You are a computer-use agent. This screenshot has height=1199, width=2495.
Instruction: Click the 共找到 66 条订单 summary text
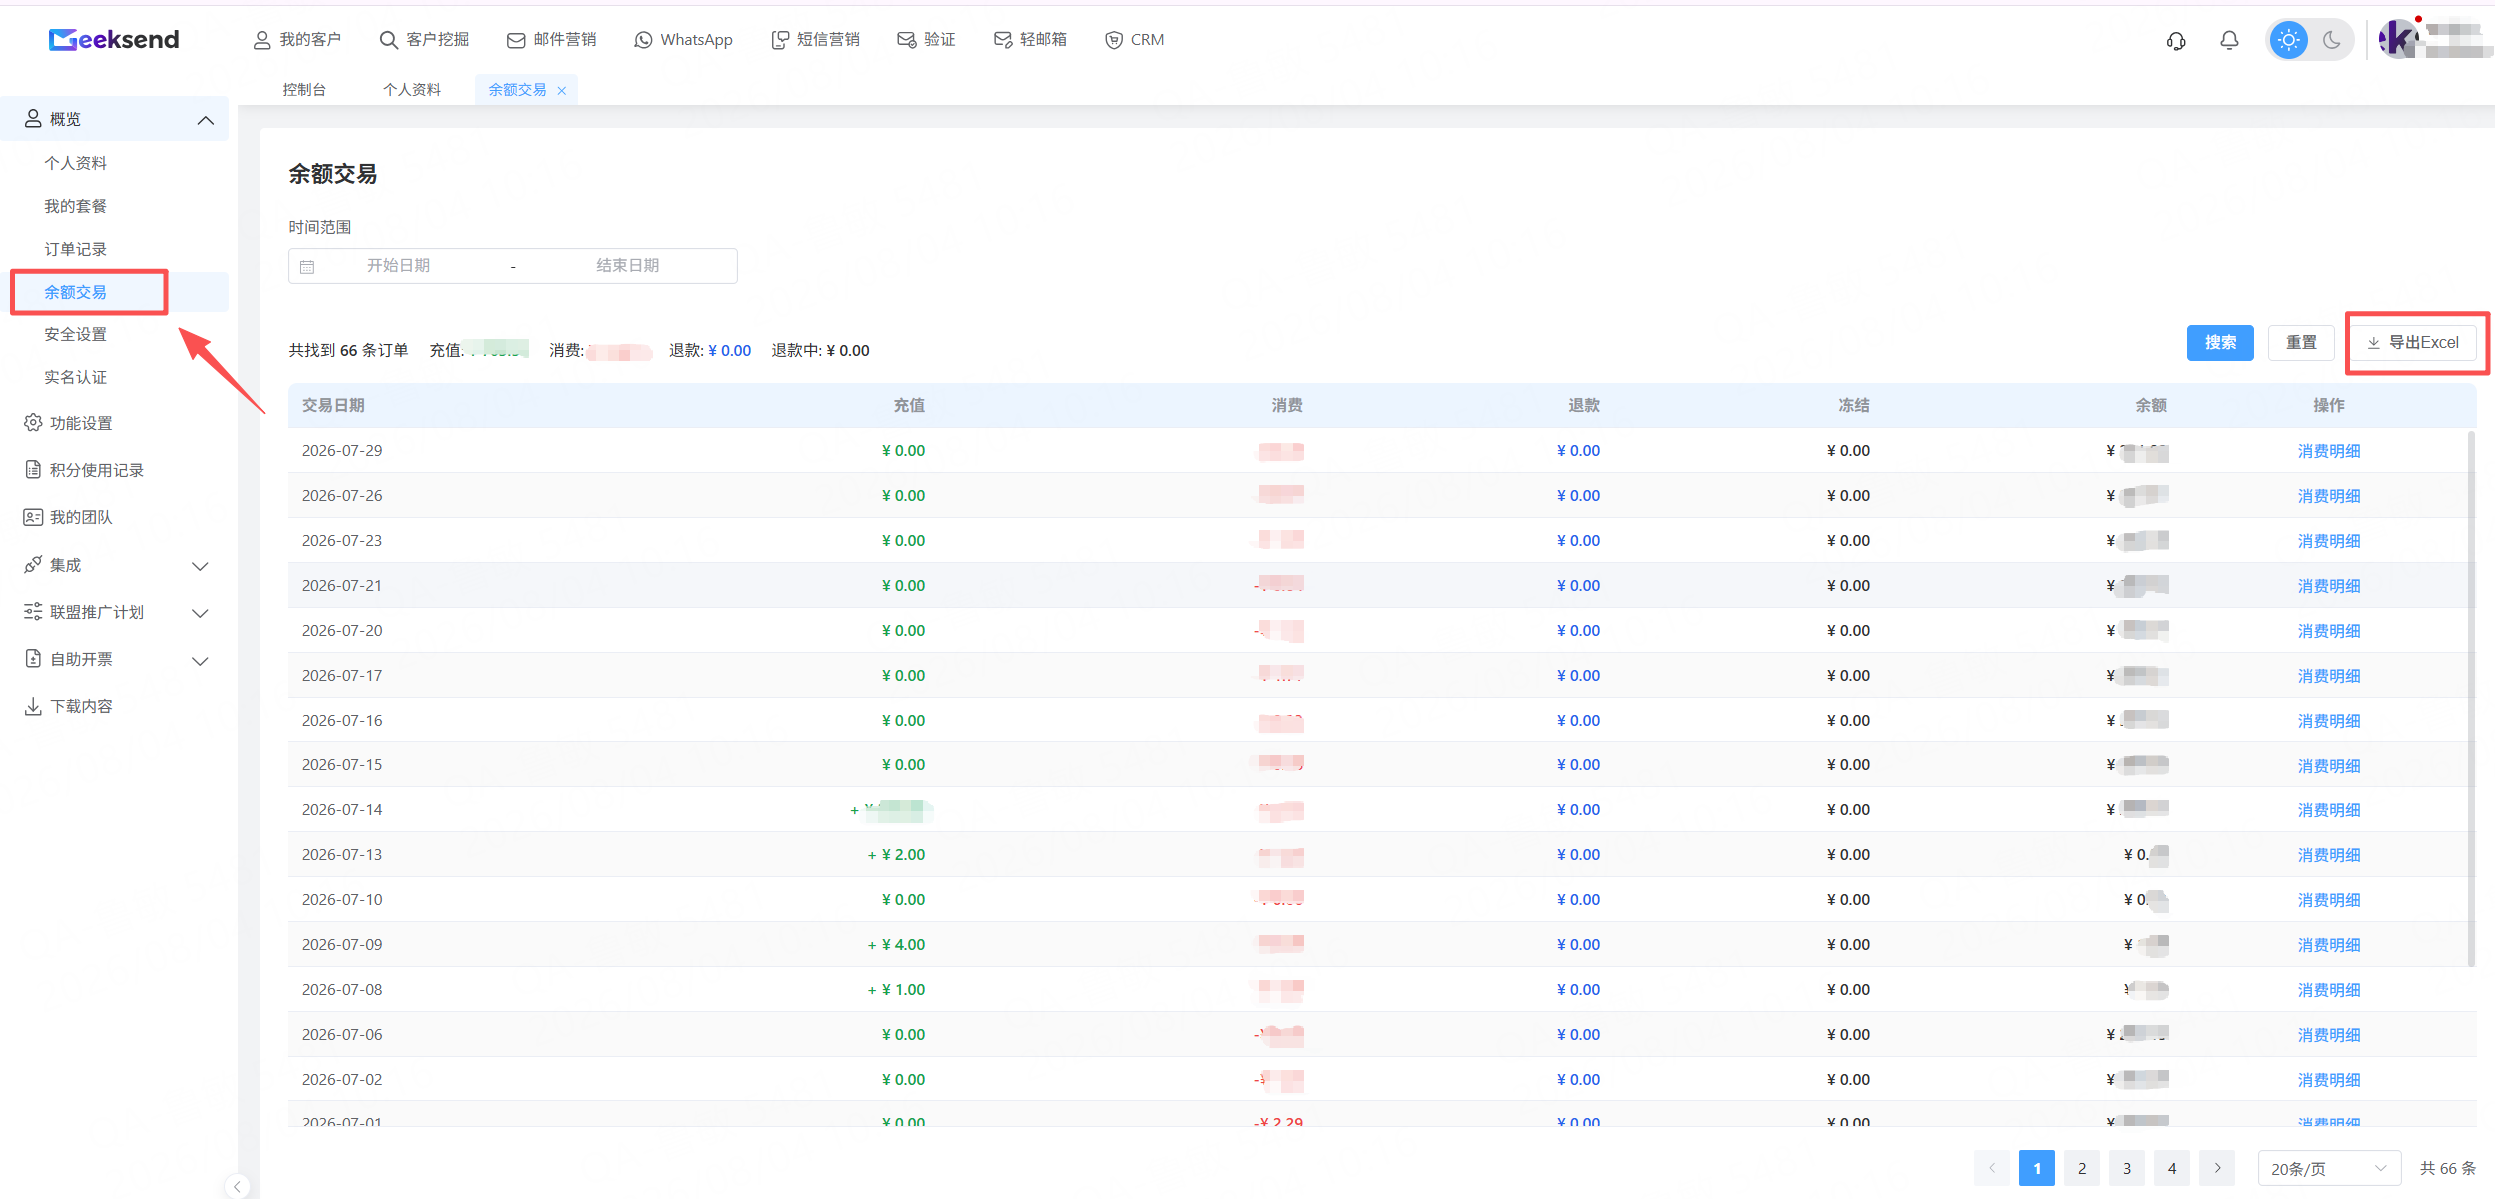click(348, 351)
